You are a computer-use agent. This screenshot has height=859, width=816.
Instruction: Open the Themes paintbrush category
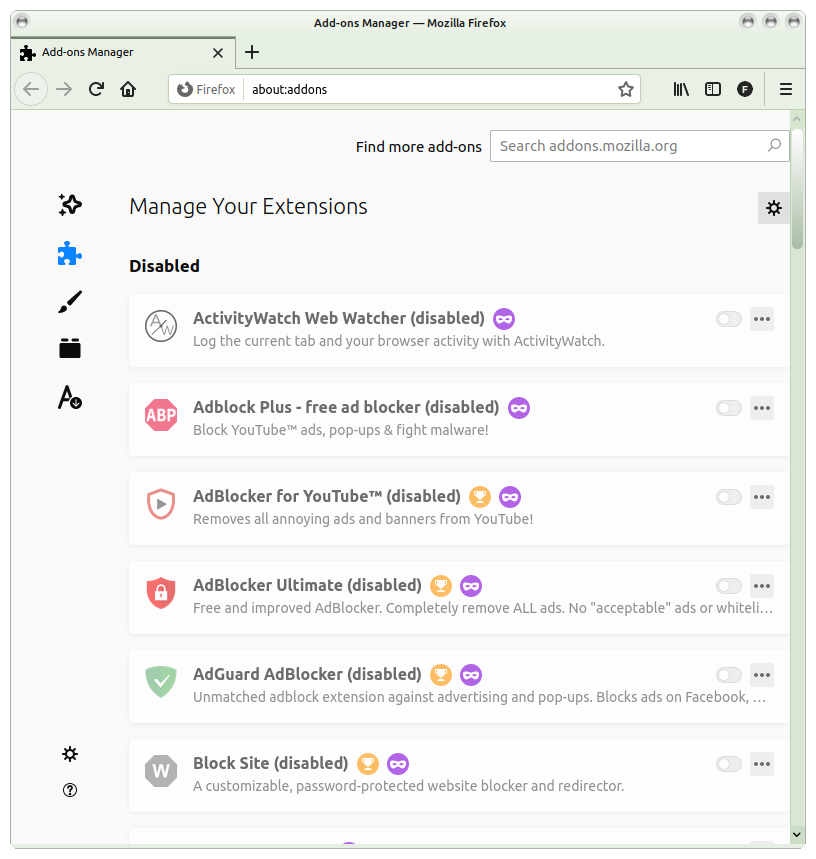[70, 302]
